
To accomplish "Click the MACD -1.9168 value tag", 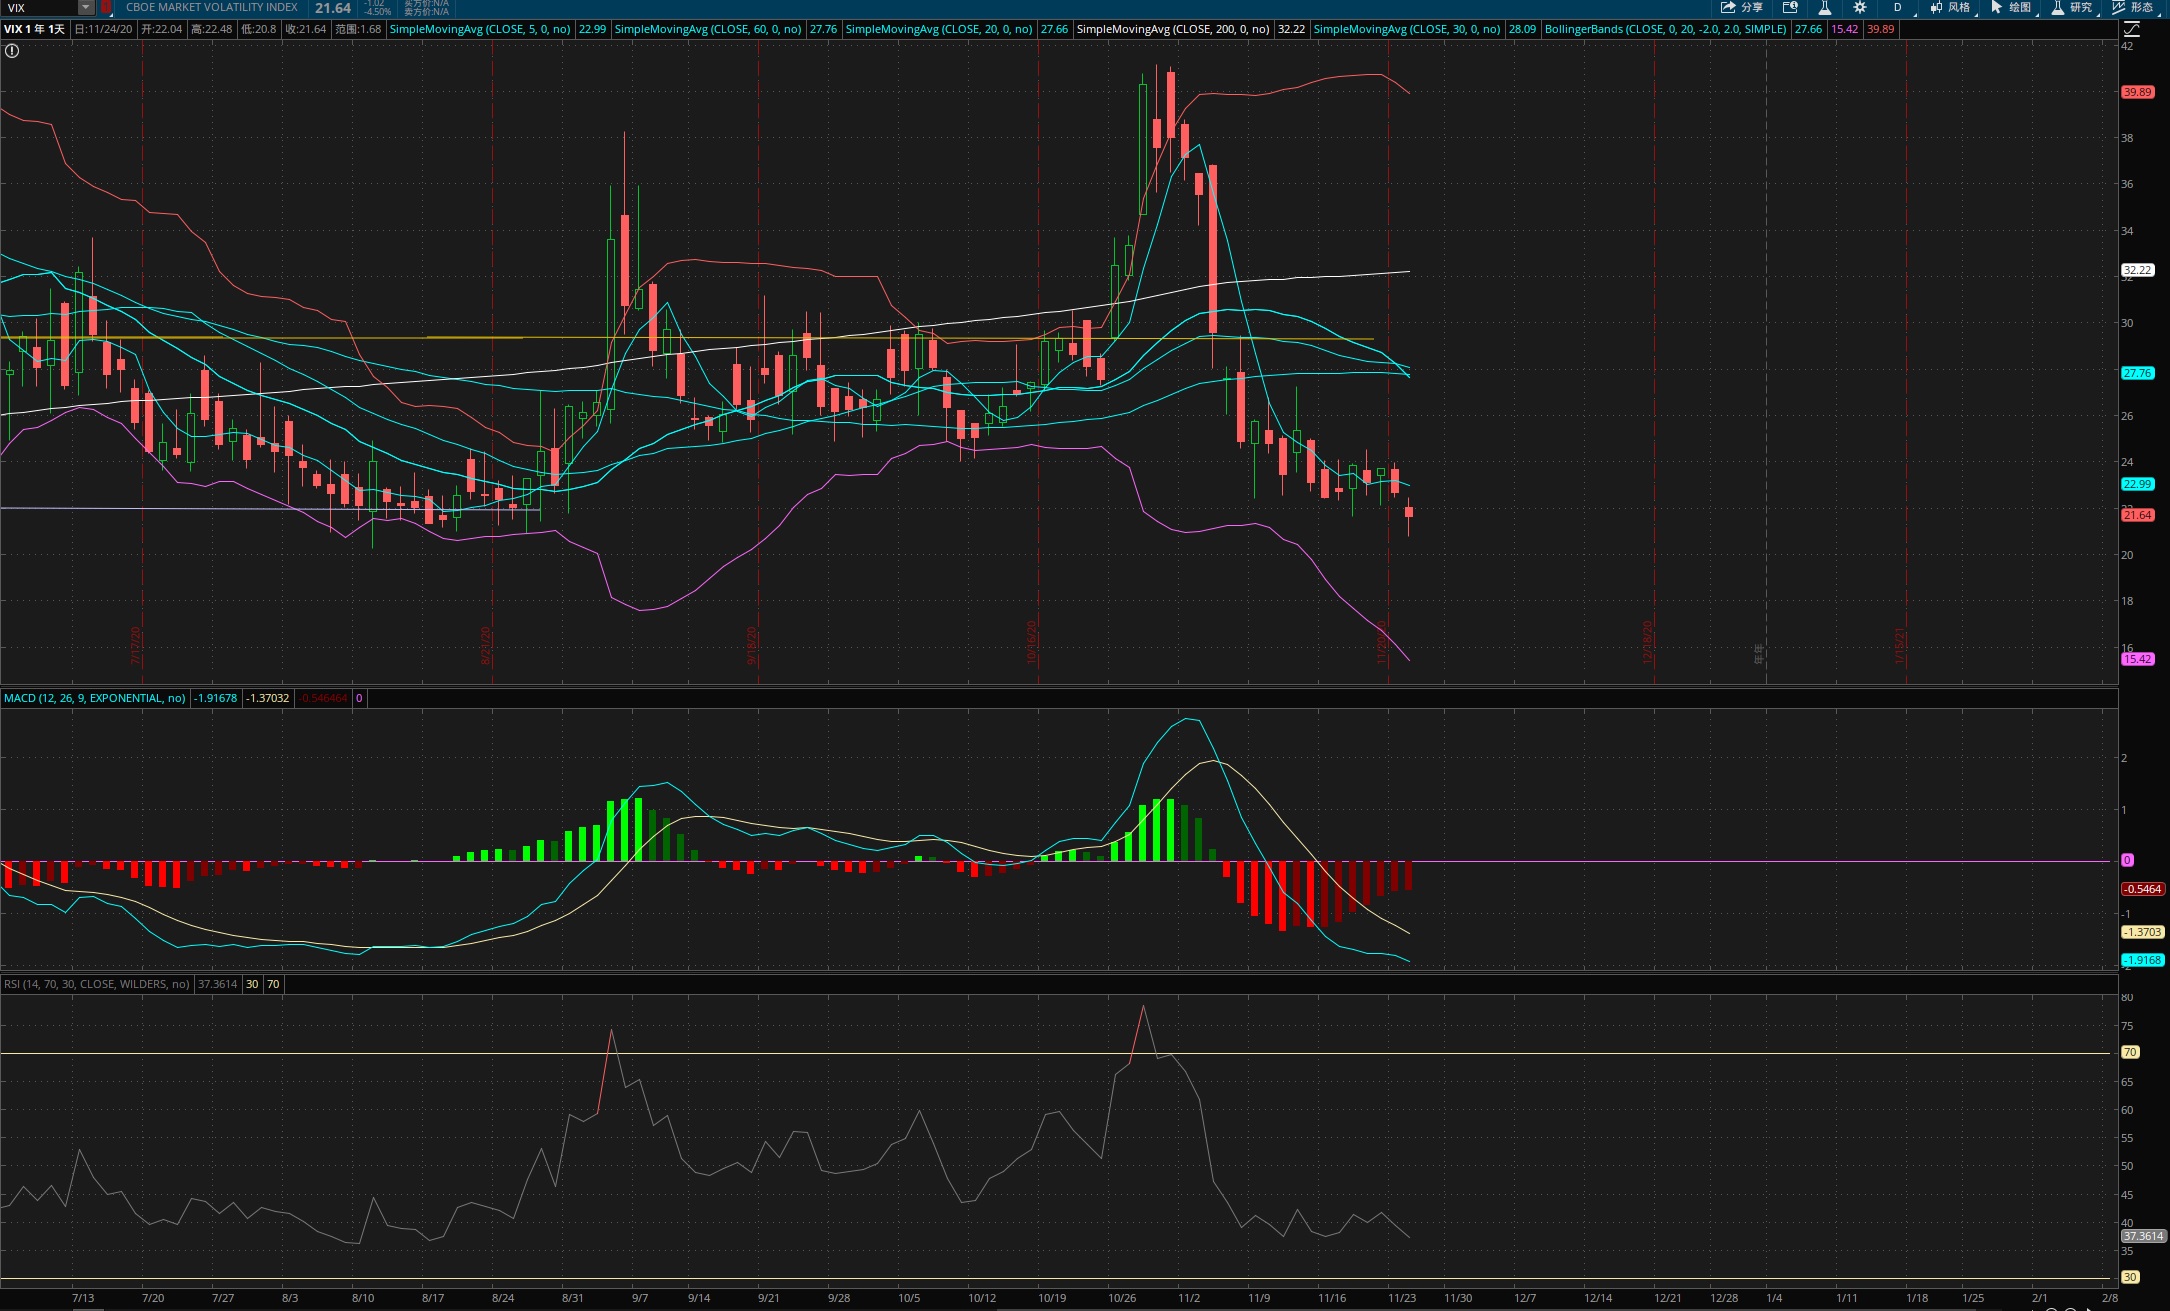I will click(x=2143, y=960).
